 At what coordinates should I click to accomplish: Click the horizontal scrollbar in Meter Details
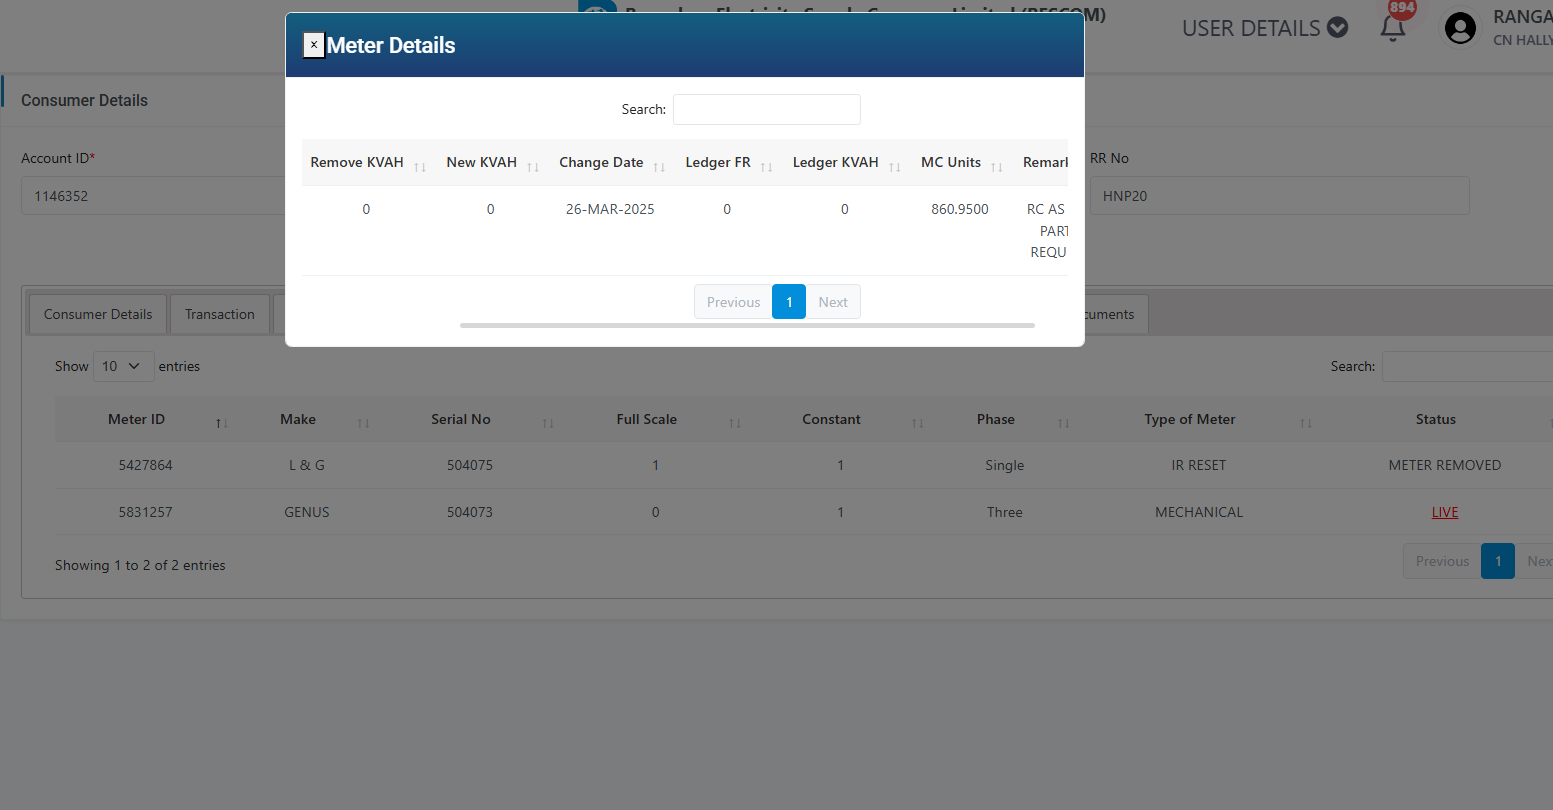747,325
